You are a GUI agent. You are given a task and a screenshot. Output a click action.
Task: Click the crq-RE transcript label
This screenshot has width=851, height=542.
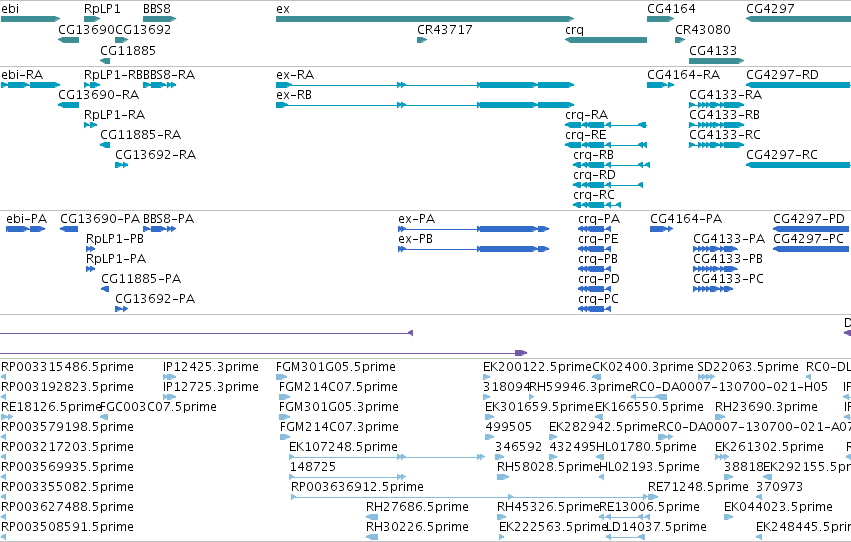point(586,135)
